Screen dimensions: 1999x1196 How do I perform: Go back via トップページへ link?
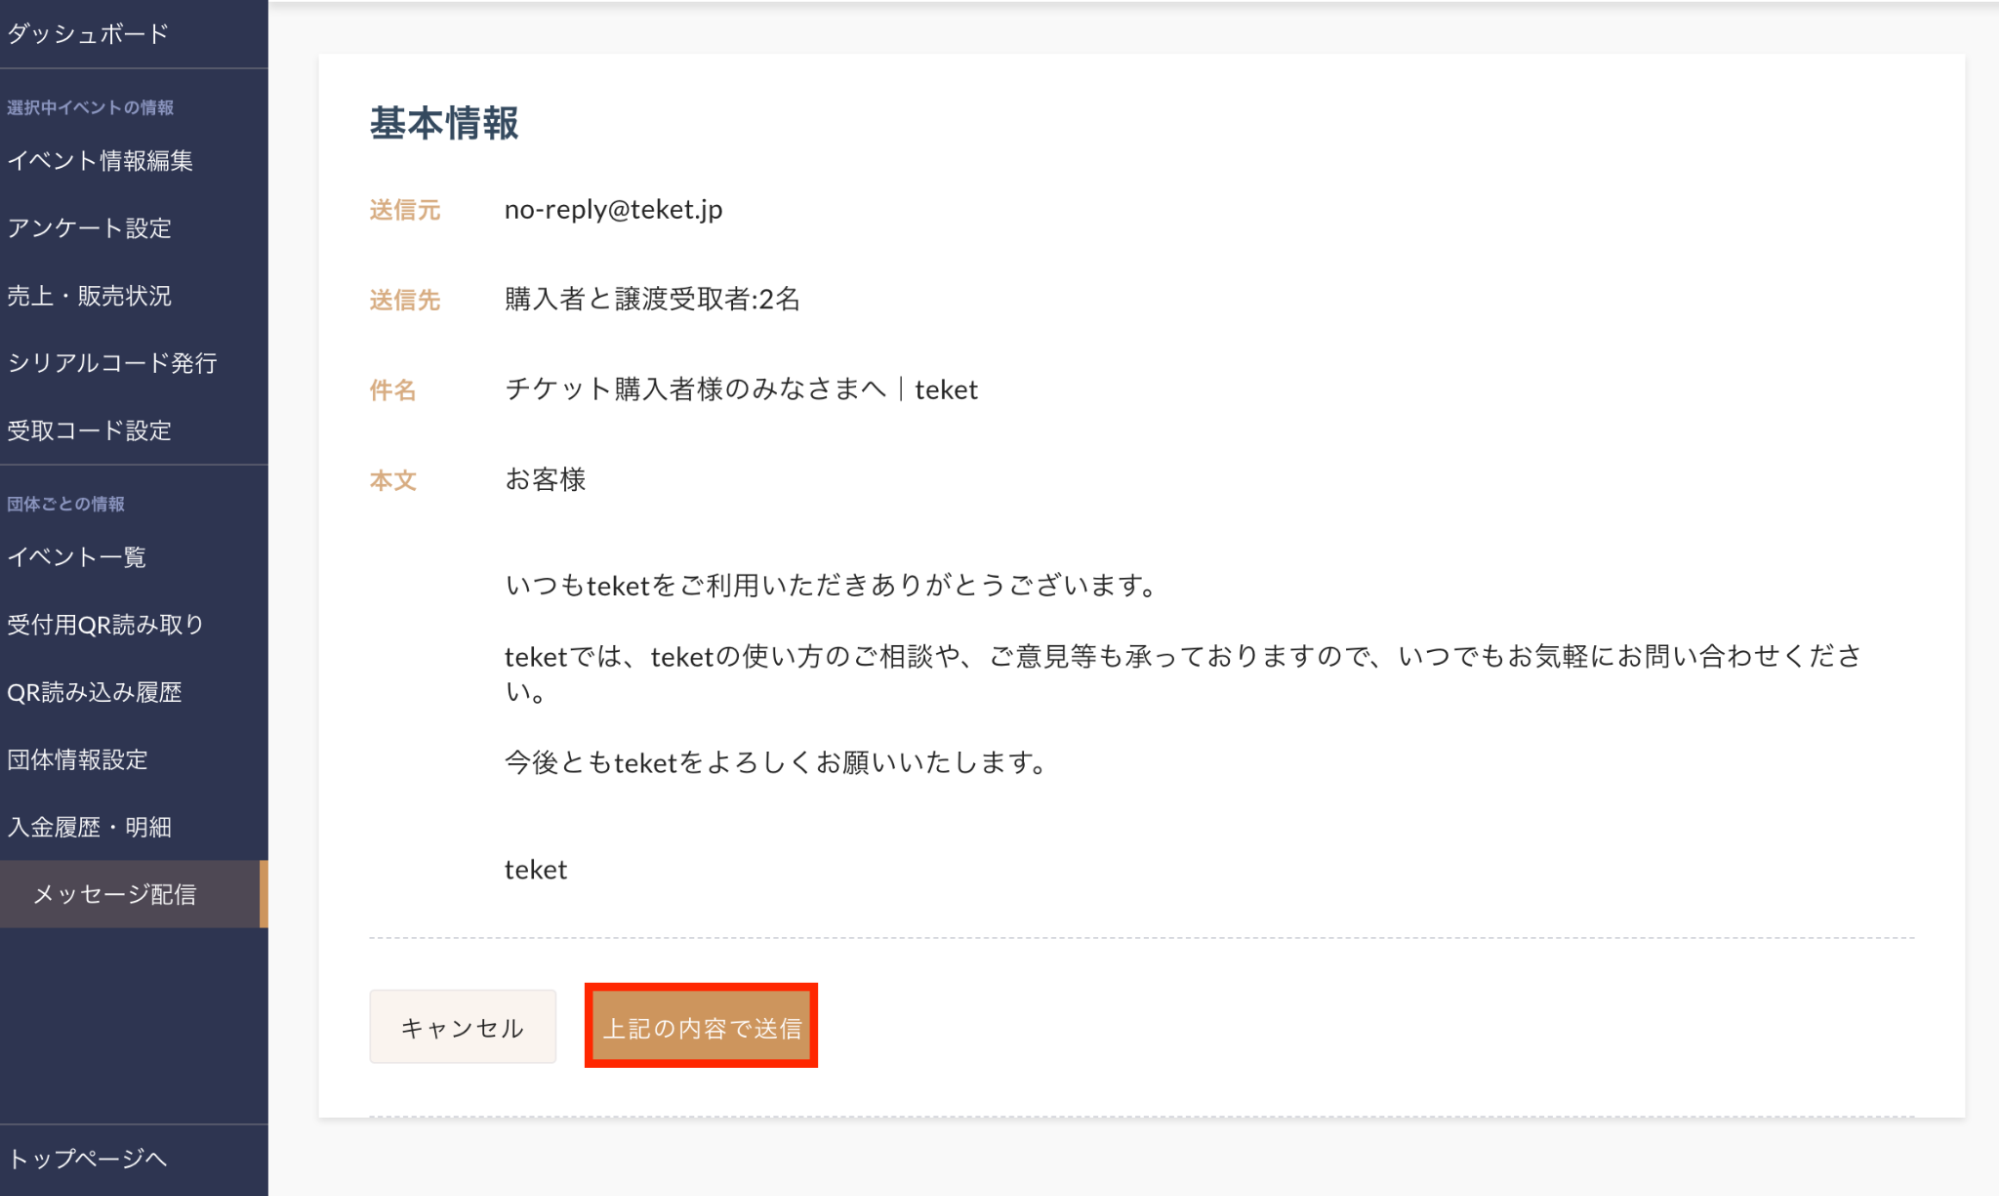point(88,1159)
